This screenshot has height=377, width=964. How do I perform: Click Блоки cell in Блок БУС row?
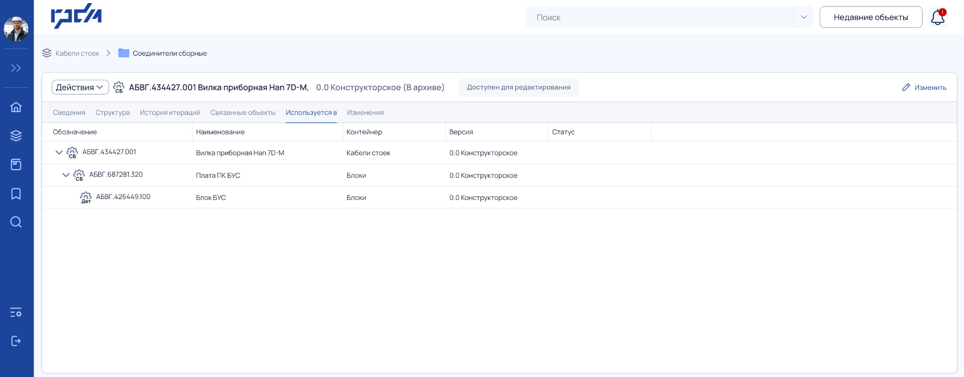click(357, 198)
